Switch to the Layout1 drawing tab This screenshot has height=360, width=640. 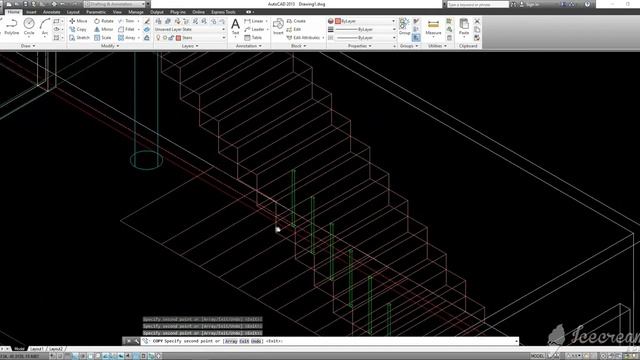pyautogui.click(x=37, y=349)
